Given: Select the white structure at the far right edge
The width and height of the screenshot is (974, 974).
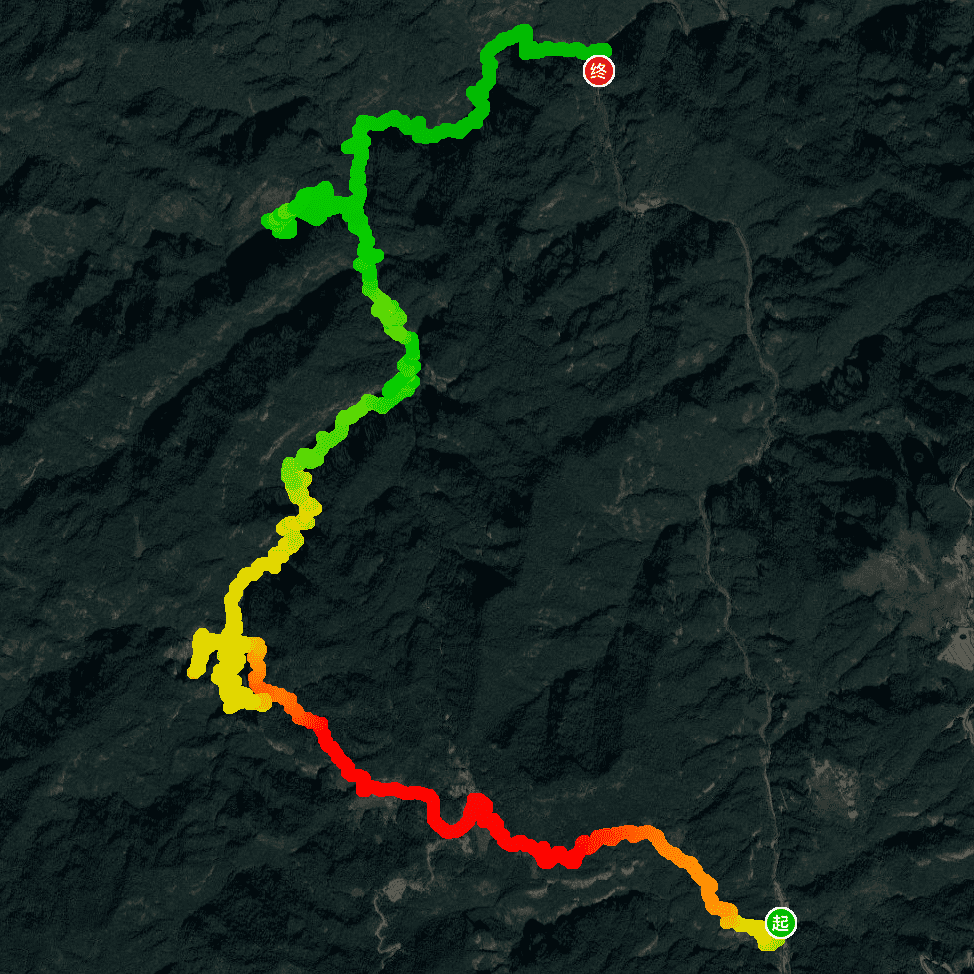Looking at the screenshot, I should click(x=958, y=649).
